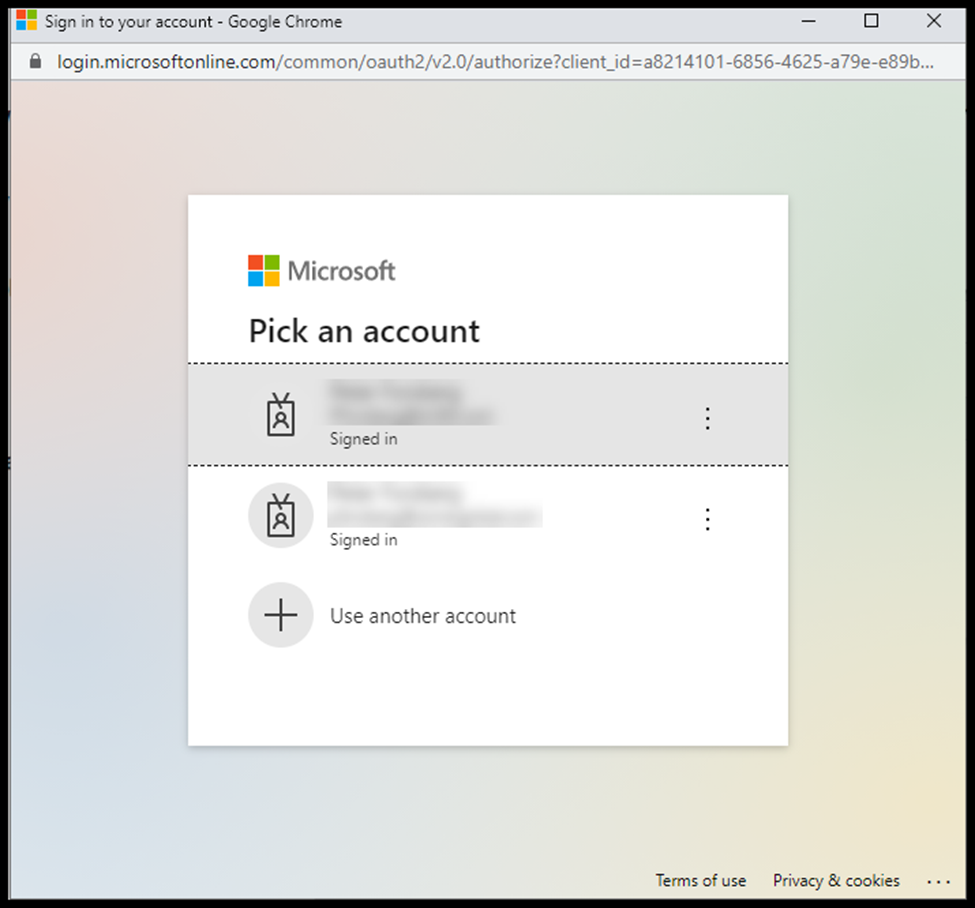Image resolution: width=975 pixels, height=908 pixels.
Task: Click the 'Pick an account' heading
Action: pos(364,331)
